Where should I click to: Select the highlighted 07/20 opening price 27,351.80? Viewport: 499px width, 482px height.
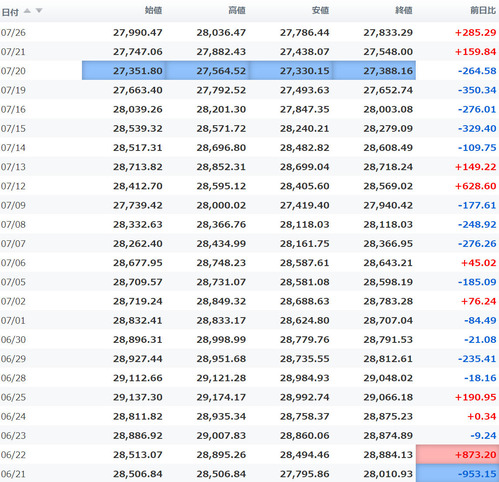pyautogui.click(x=124, y=71)
